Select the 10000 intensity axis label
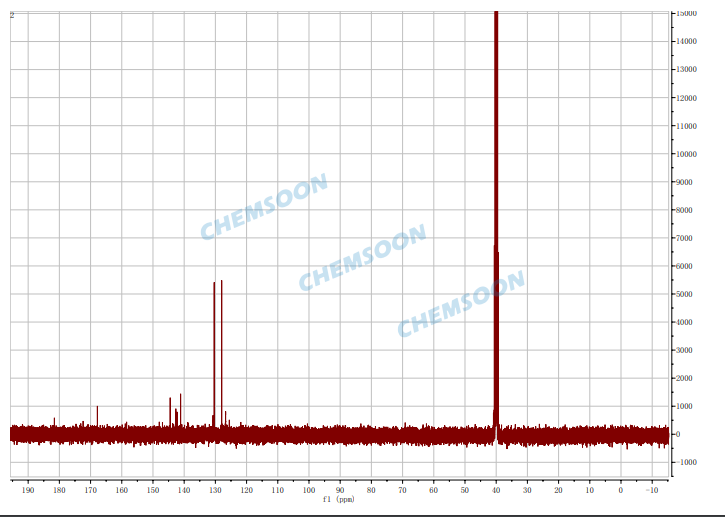Viewport: 725px width, 517px height. (686, 154)
